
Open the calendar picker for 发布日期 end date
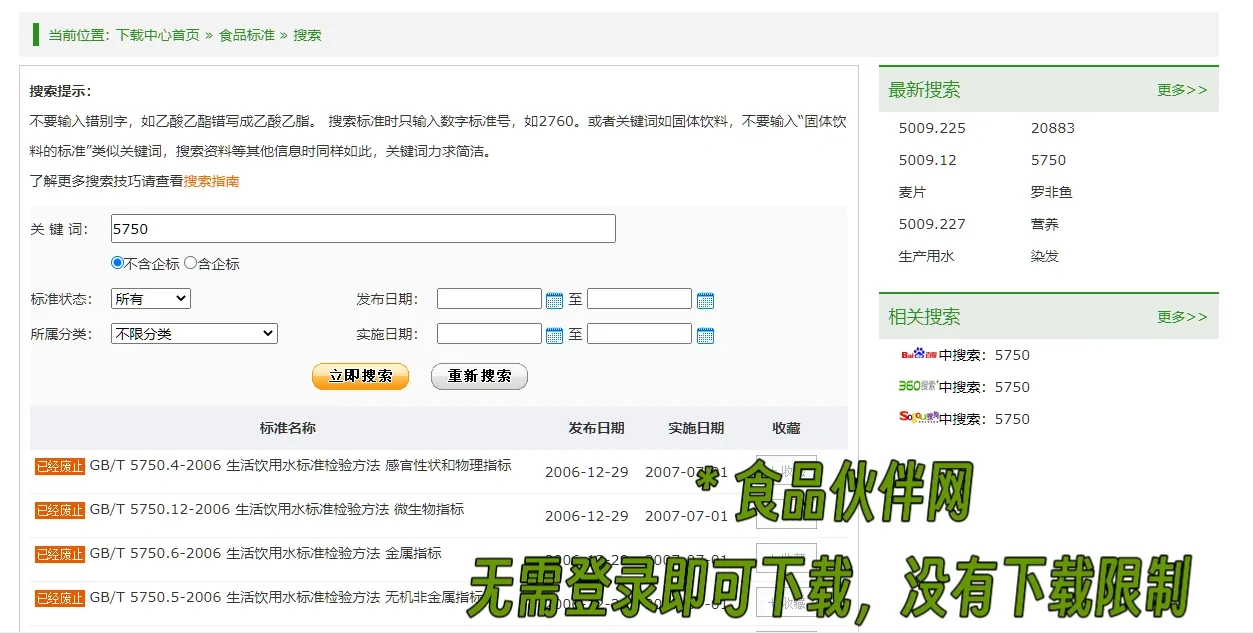click(706, 298)
